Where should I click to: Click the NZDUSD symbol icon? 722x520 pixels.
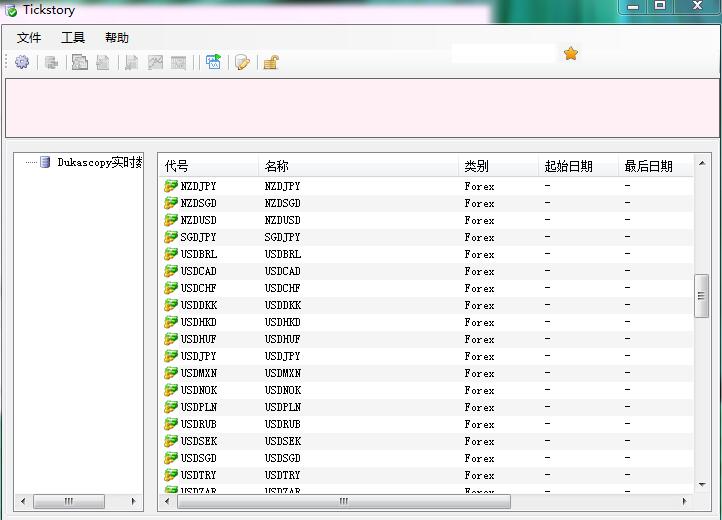[x=171, y=220]
